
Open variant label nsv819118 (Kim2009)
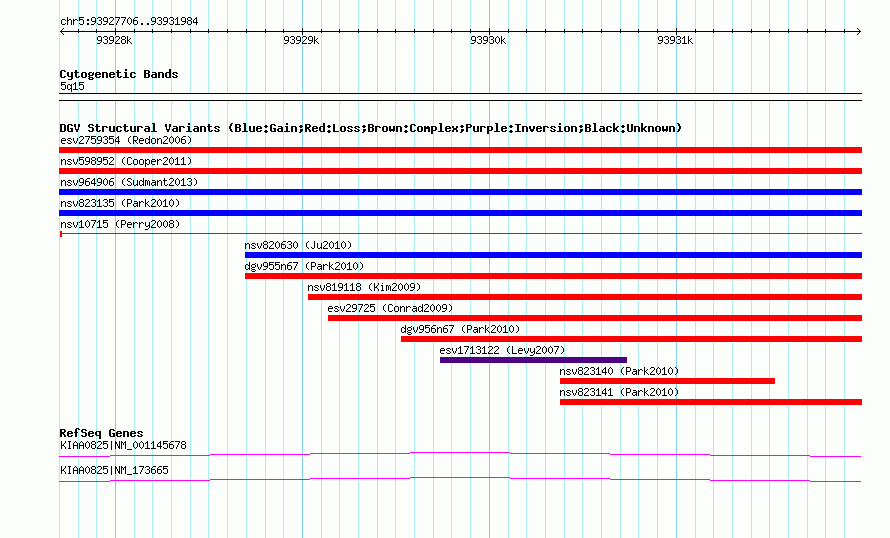364,287
